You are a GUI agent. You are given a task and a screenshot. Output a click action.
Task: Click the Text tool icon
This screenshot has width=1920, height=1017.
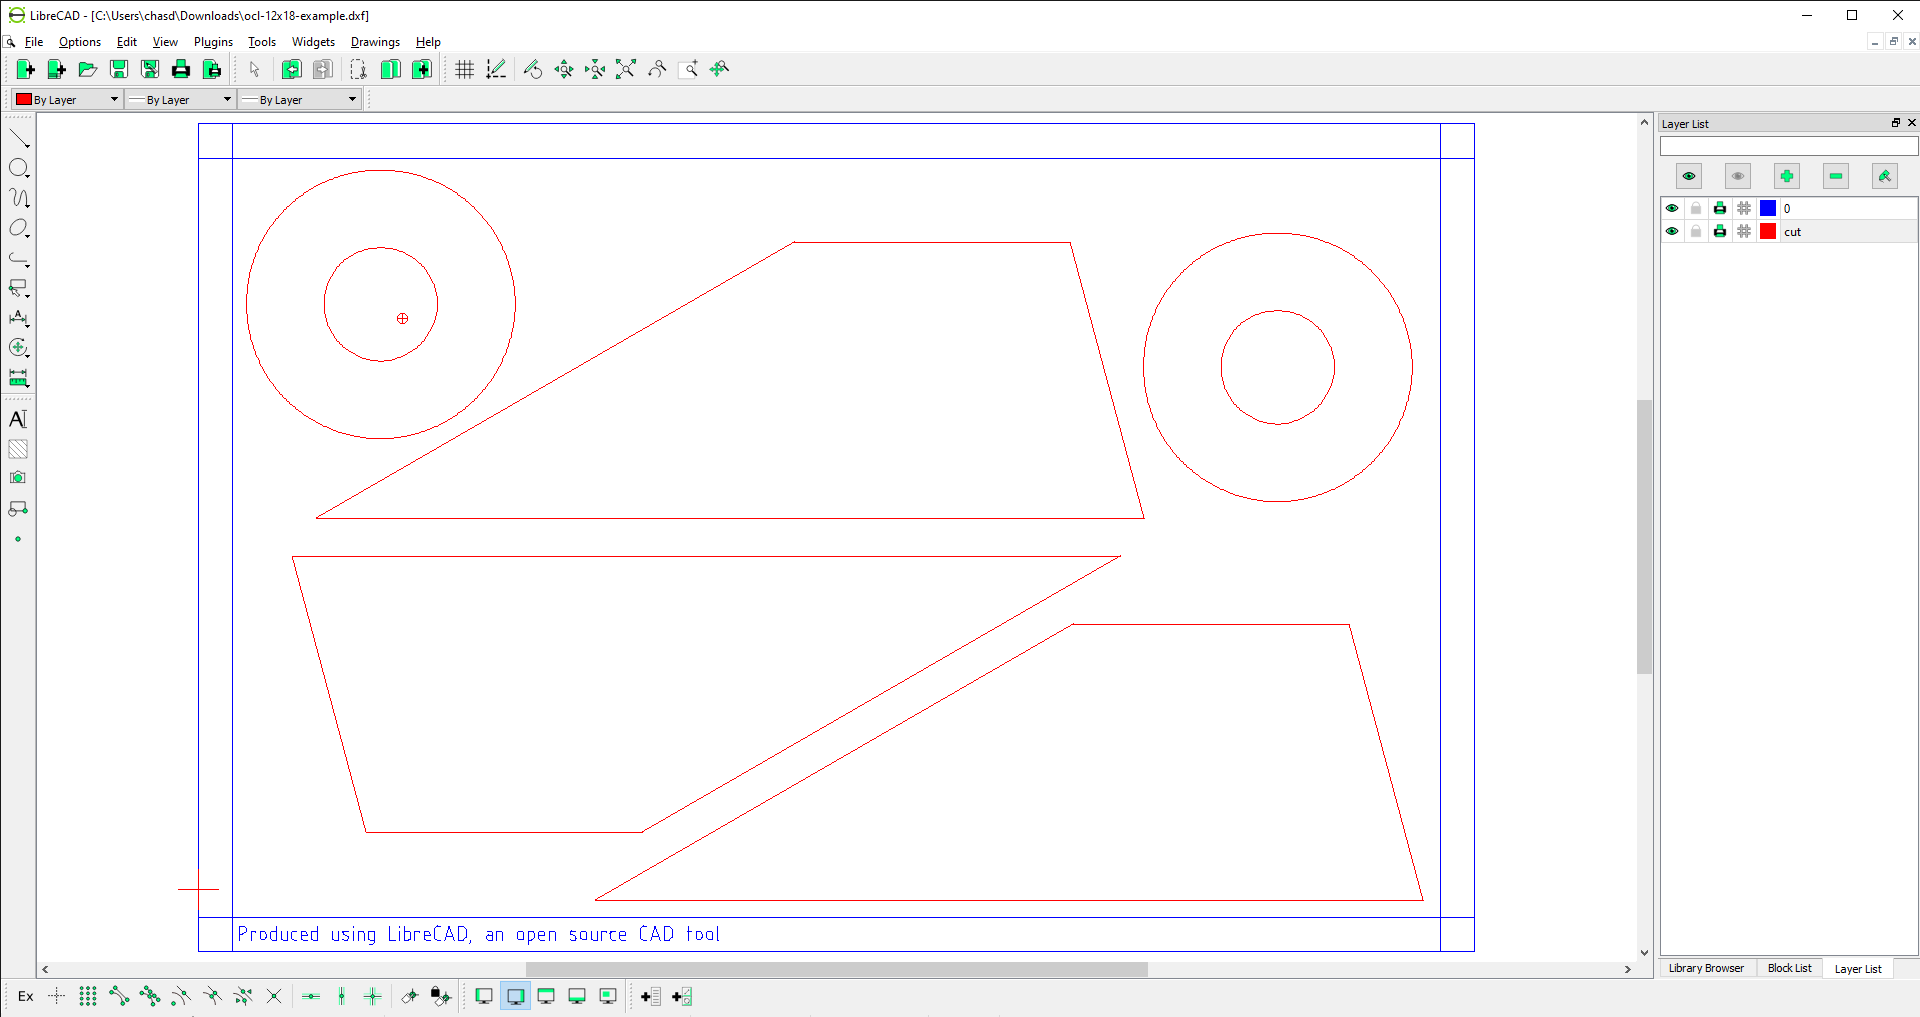click(18, 419)
